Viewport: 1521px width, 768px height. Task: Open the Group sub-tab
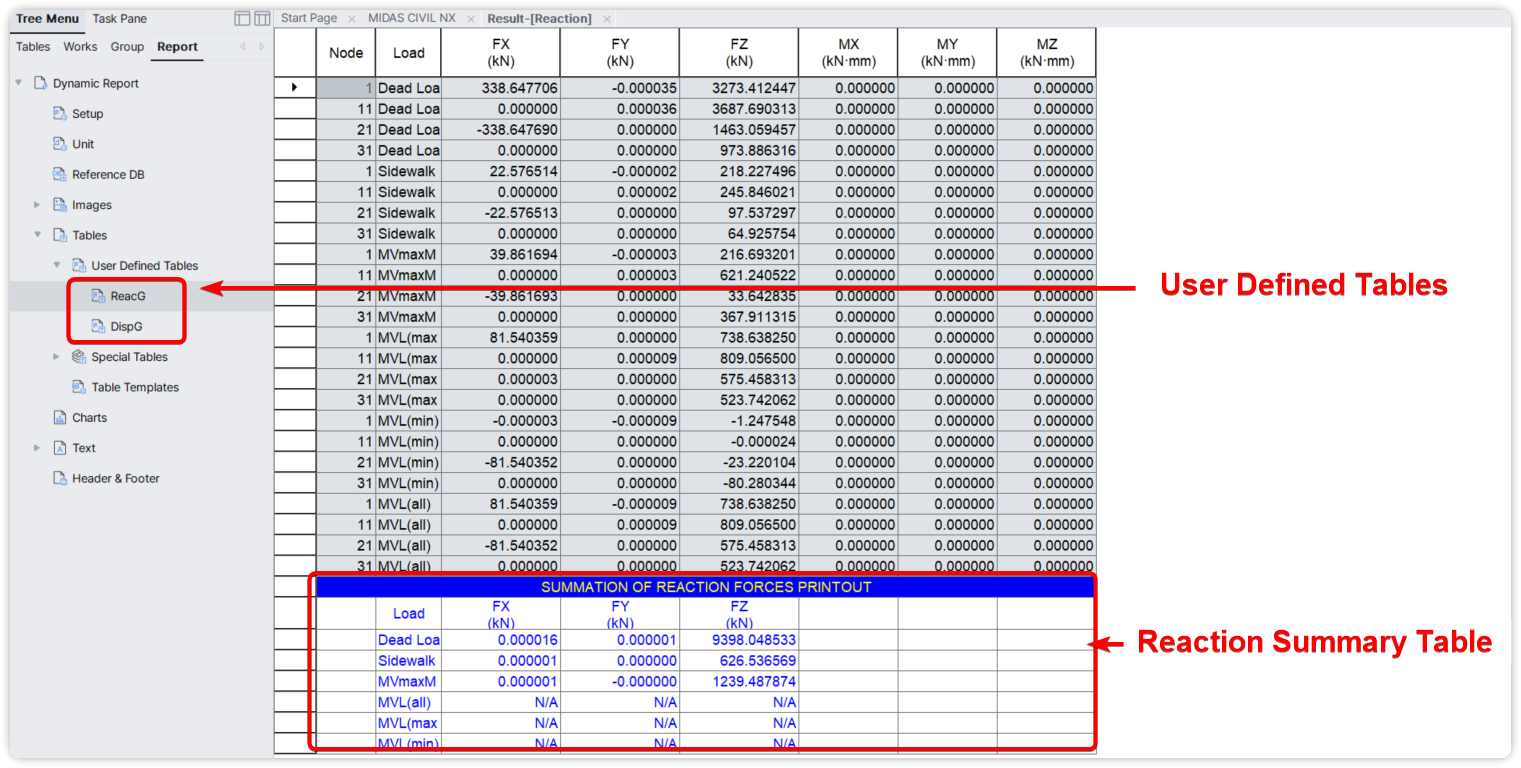point(127,47)
